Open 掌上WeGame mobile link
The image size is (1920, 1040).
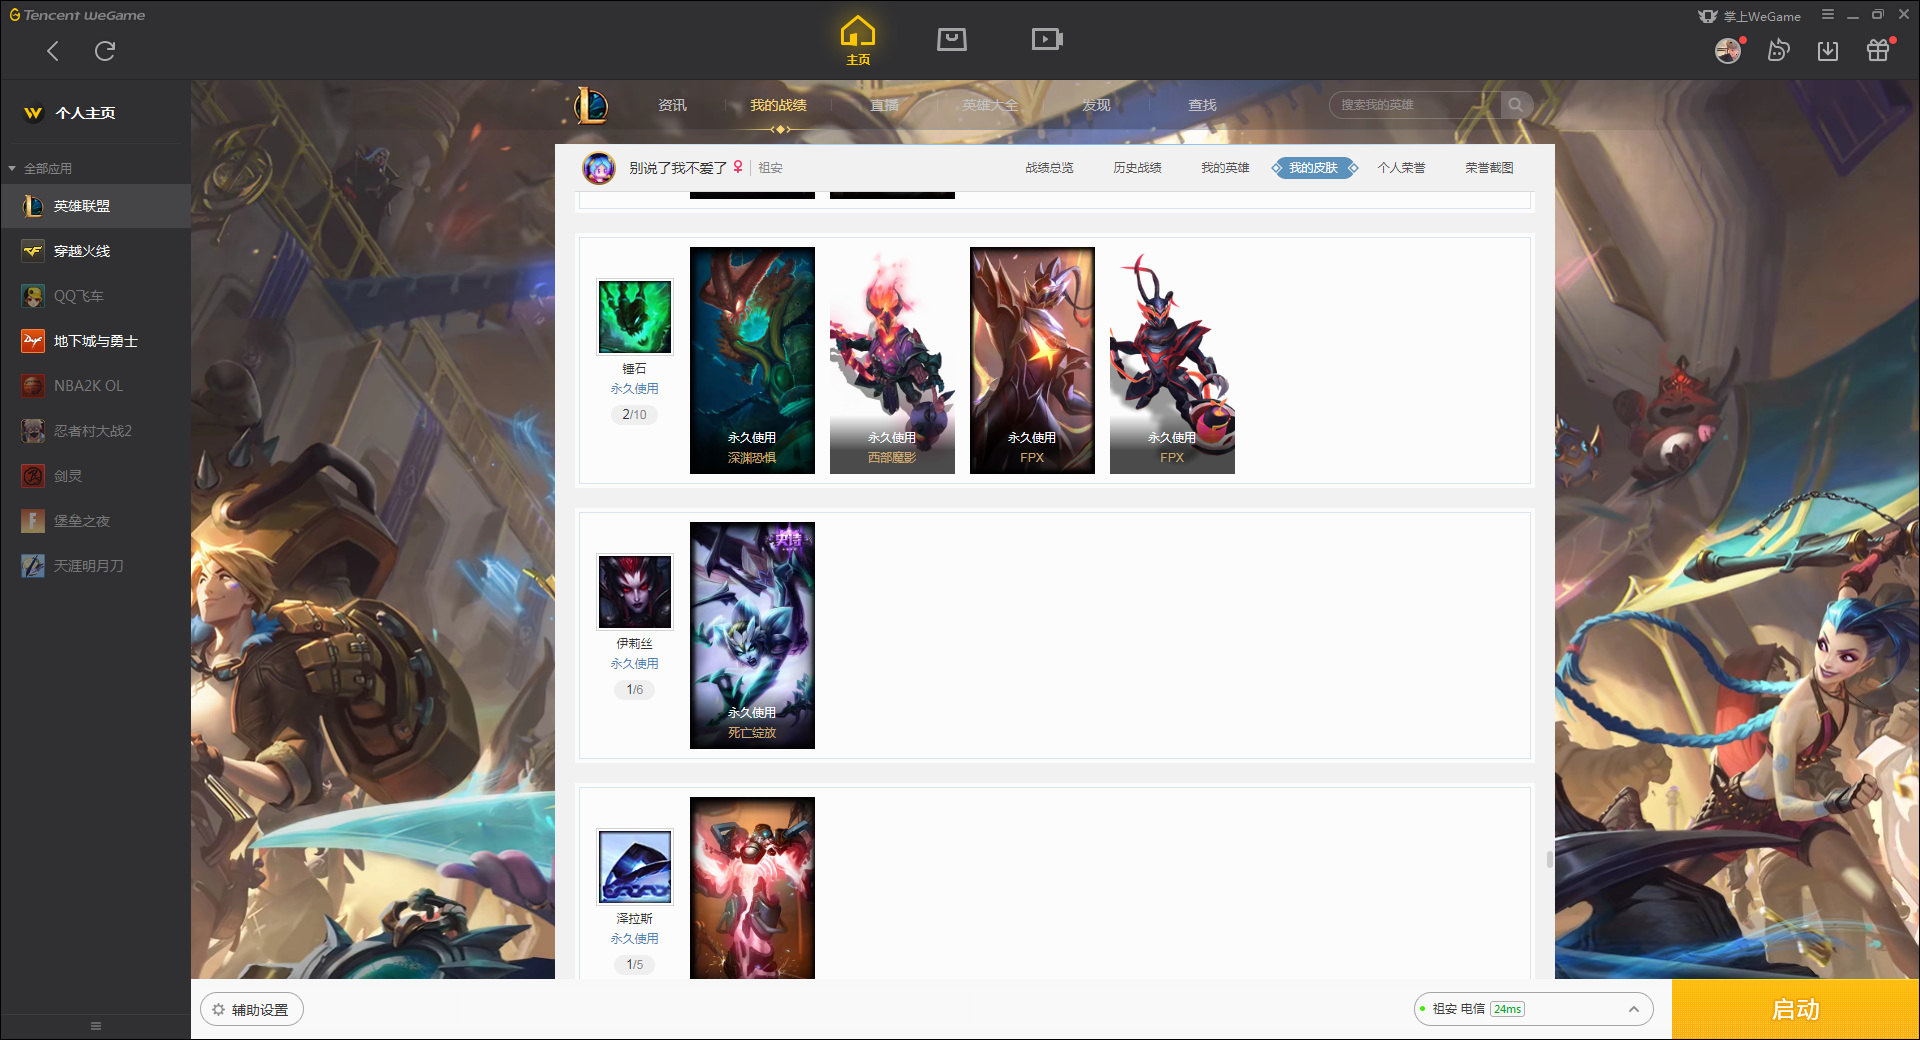pyautogui.click(x=1750, y=16)
